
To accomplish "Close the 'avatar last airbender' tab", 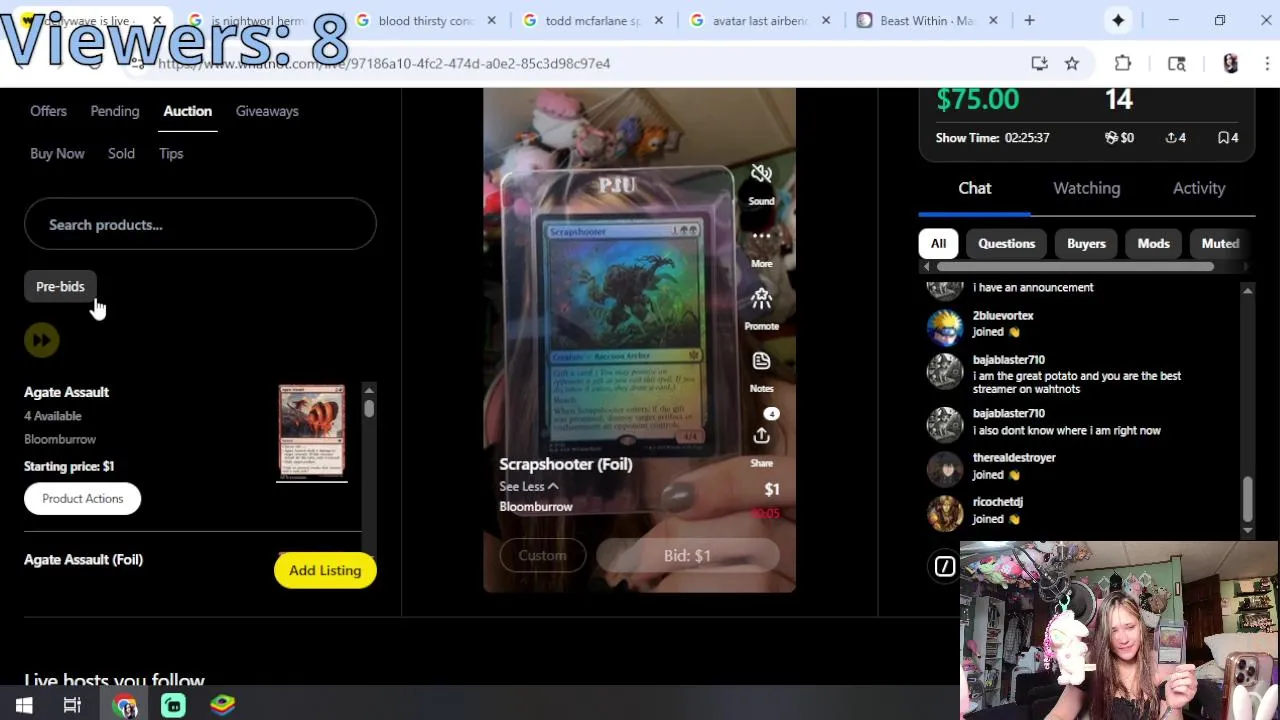I will click(x=825, y=20).
